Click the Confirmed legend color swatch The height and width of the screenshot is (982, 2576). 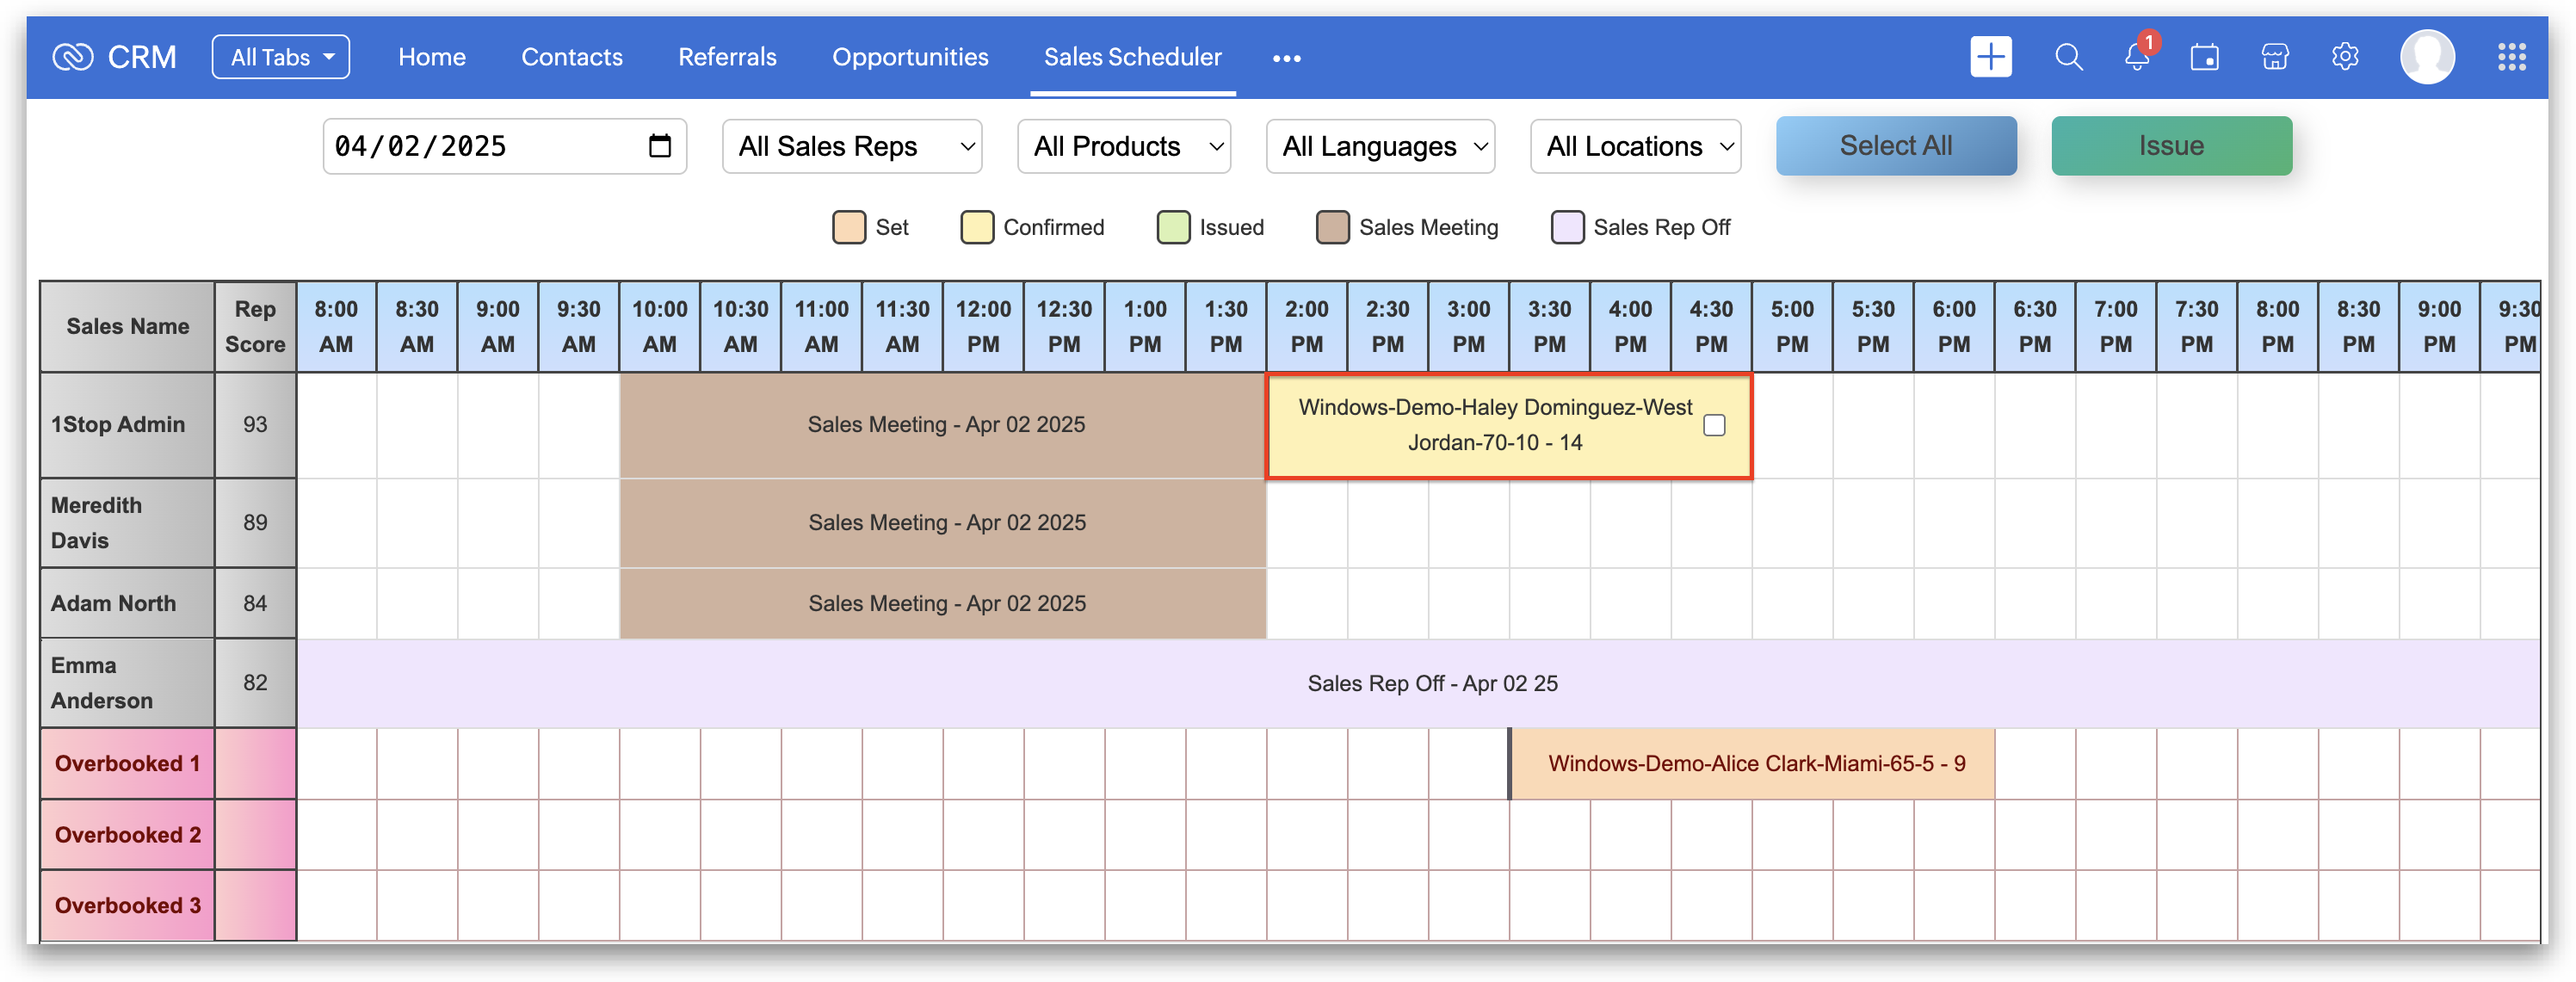976,227
